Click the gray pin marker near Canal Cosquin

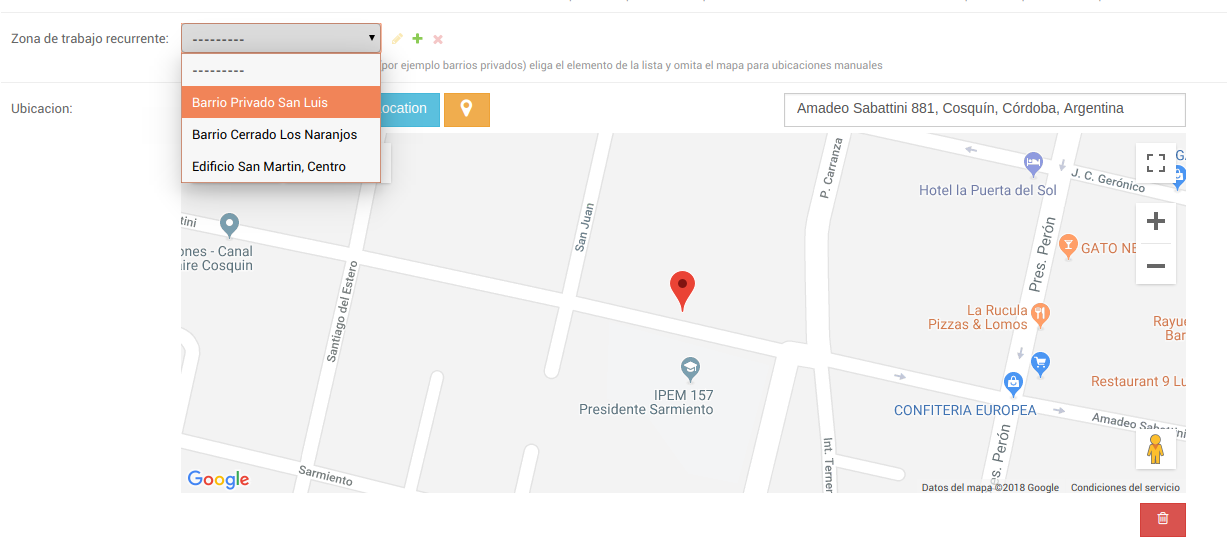point(229,225)
